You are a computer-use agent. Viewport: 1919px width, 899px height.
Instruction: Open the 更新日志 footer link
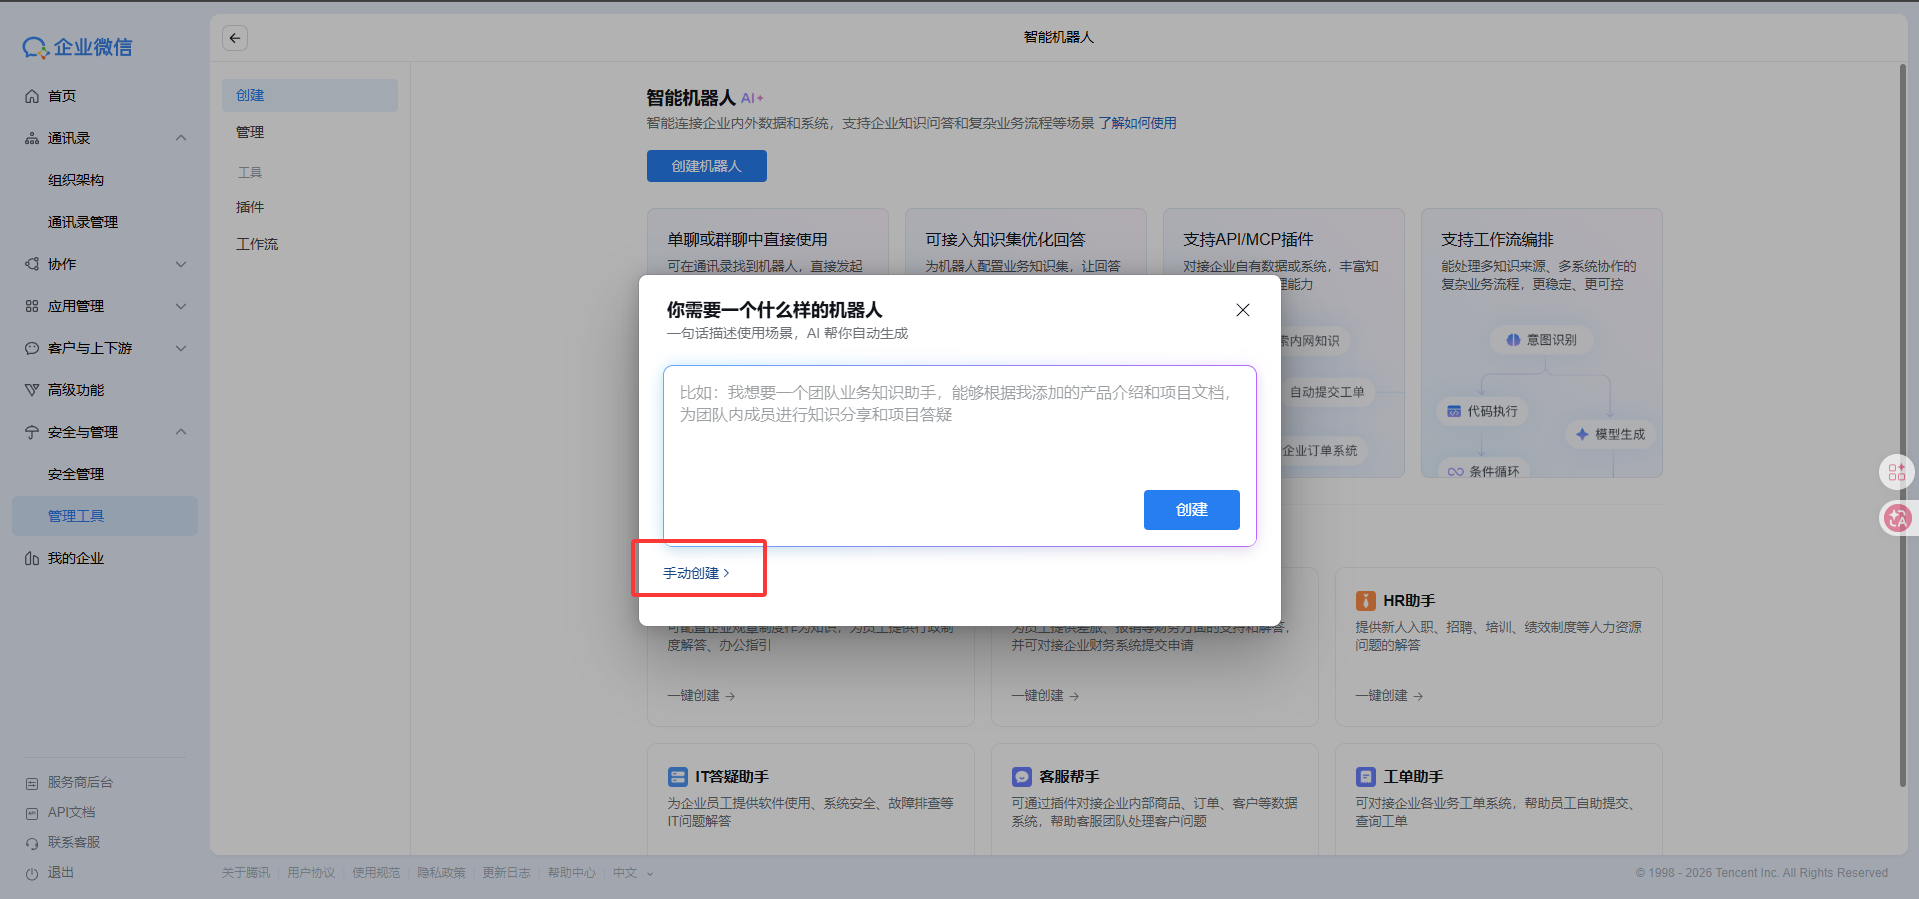click(506, 873)
